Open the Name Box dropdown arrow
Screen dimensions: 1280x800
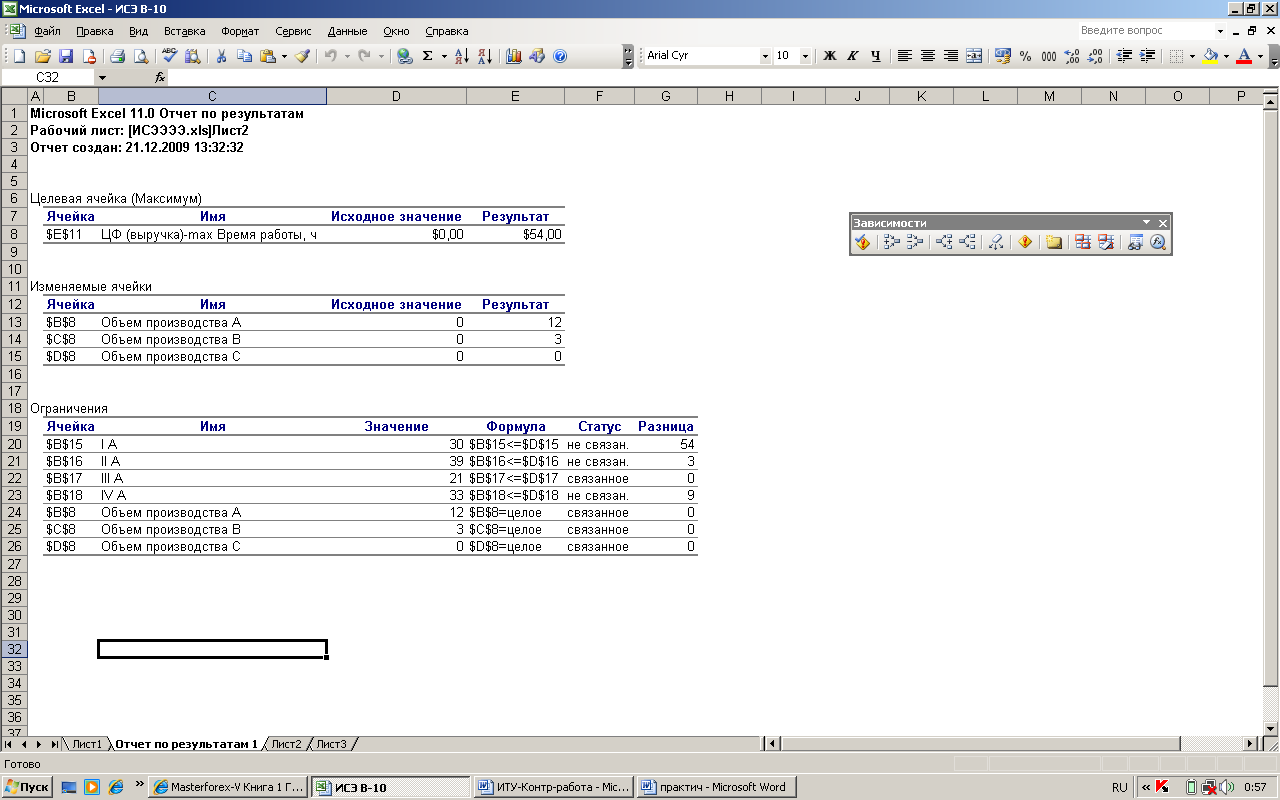click(102, 77)
